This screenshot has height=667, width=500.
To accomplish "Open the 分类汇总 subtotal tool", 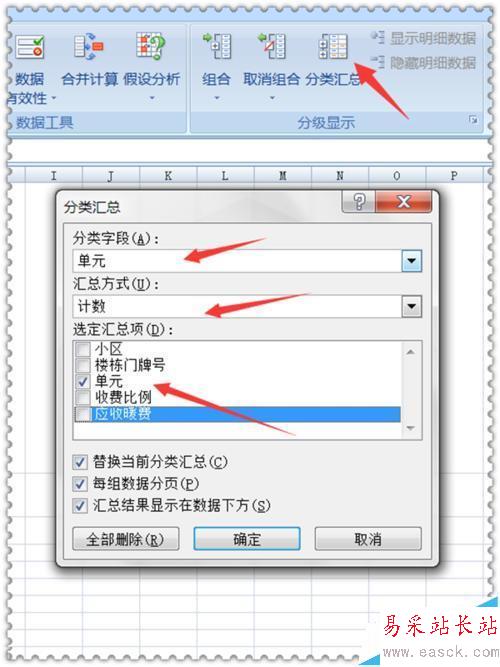I will [333, 46].
